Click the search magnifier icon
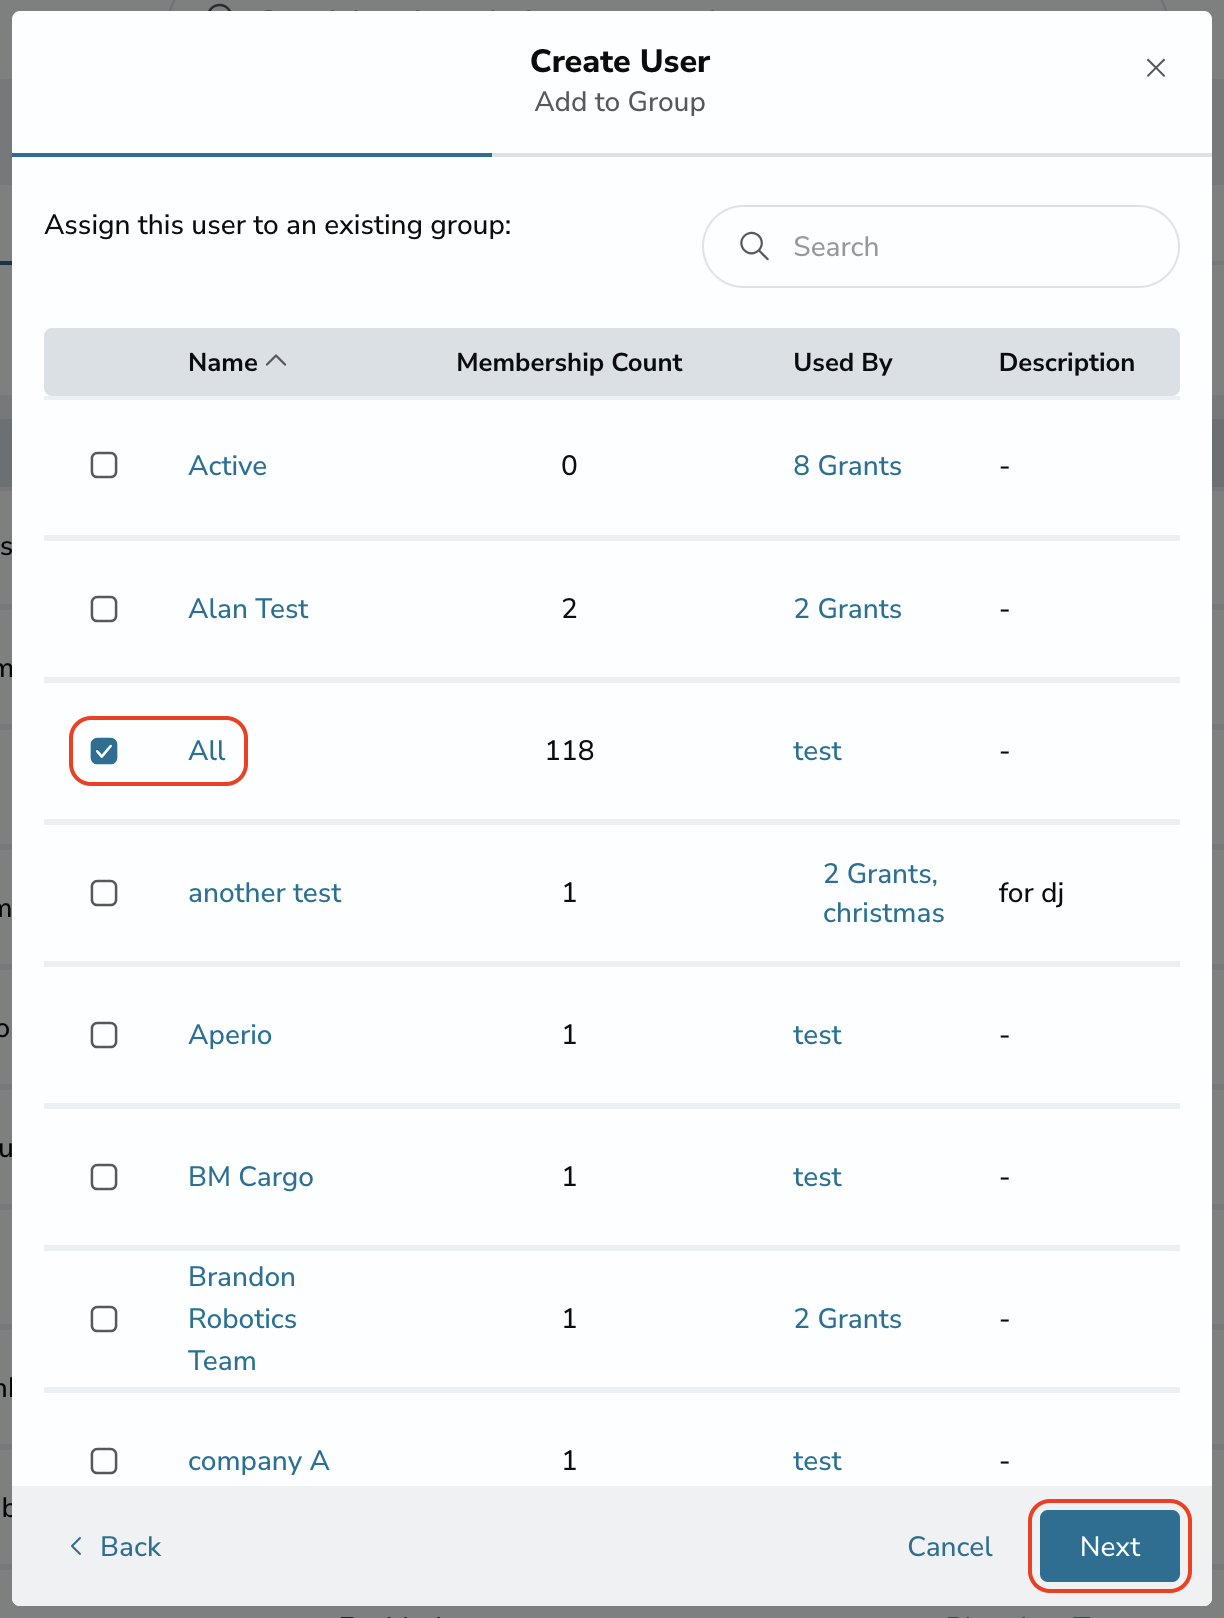Viewport: 1224px width, 1618px height. [x=754, y=246]
